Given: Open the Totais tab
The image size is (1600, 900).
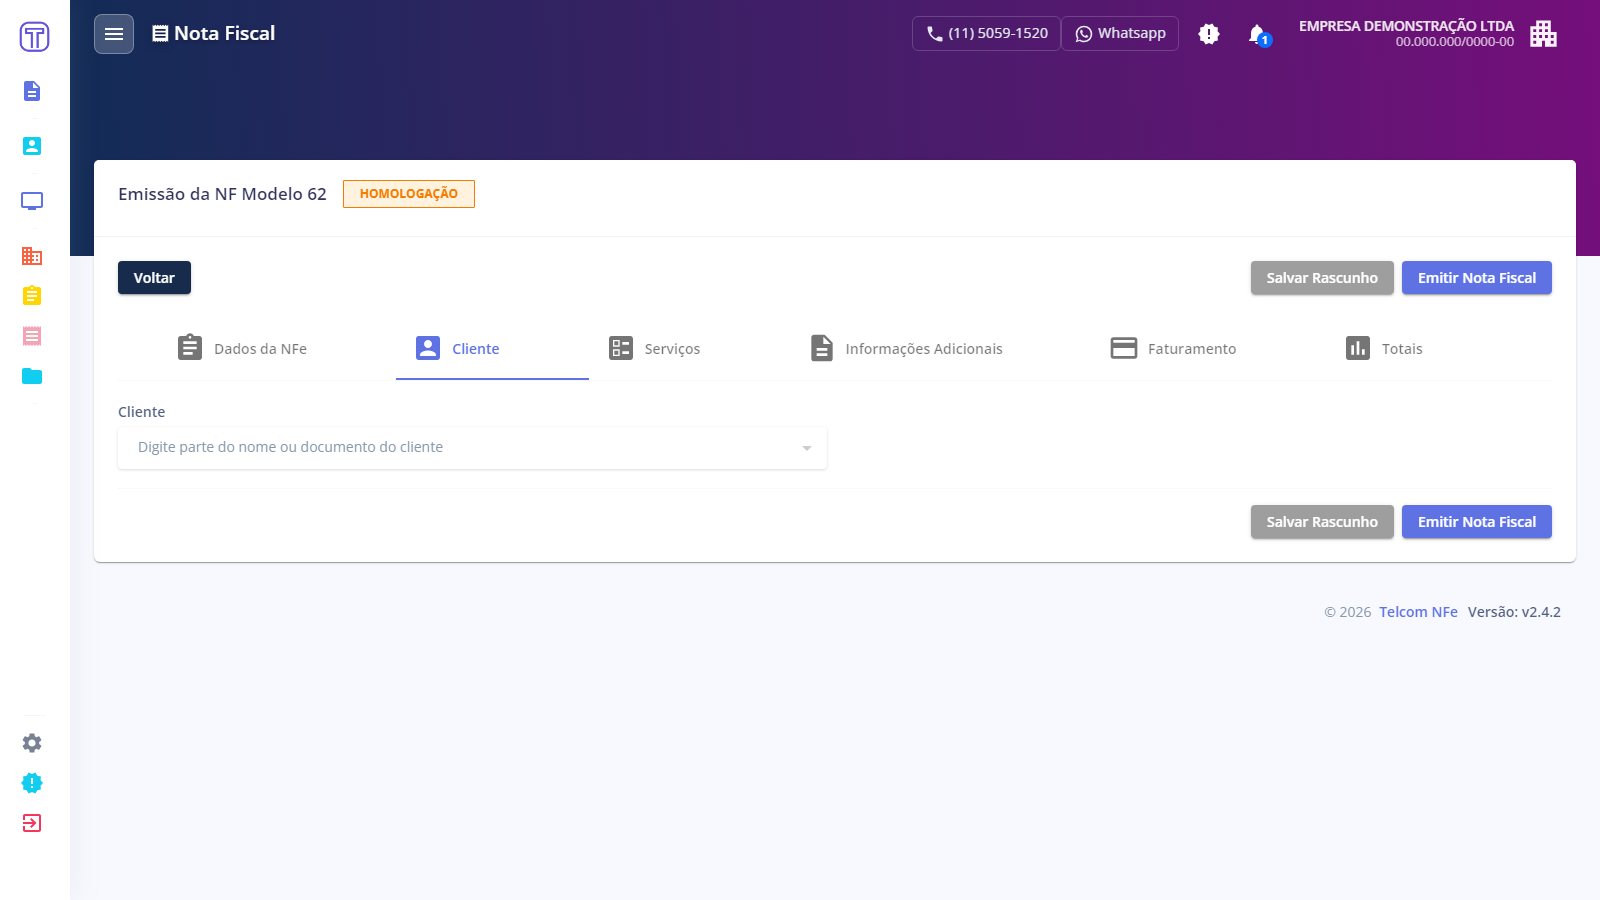Looking at the screenshot, I should coord(1384,348).
